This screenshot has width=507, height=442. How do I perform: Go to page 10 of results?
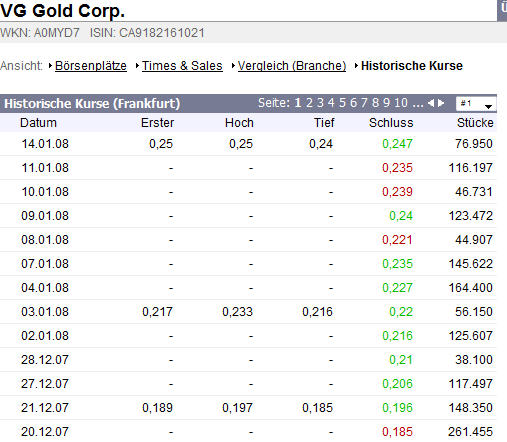tap(401, 103)
